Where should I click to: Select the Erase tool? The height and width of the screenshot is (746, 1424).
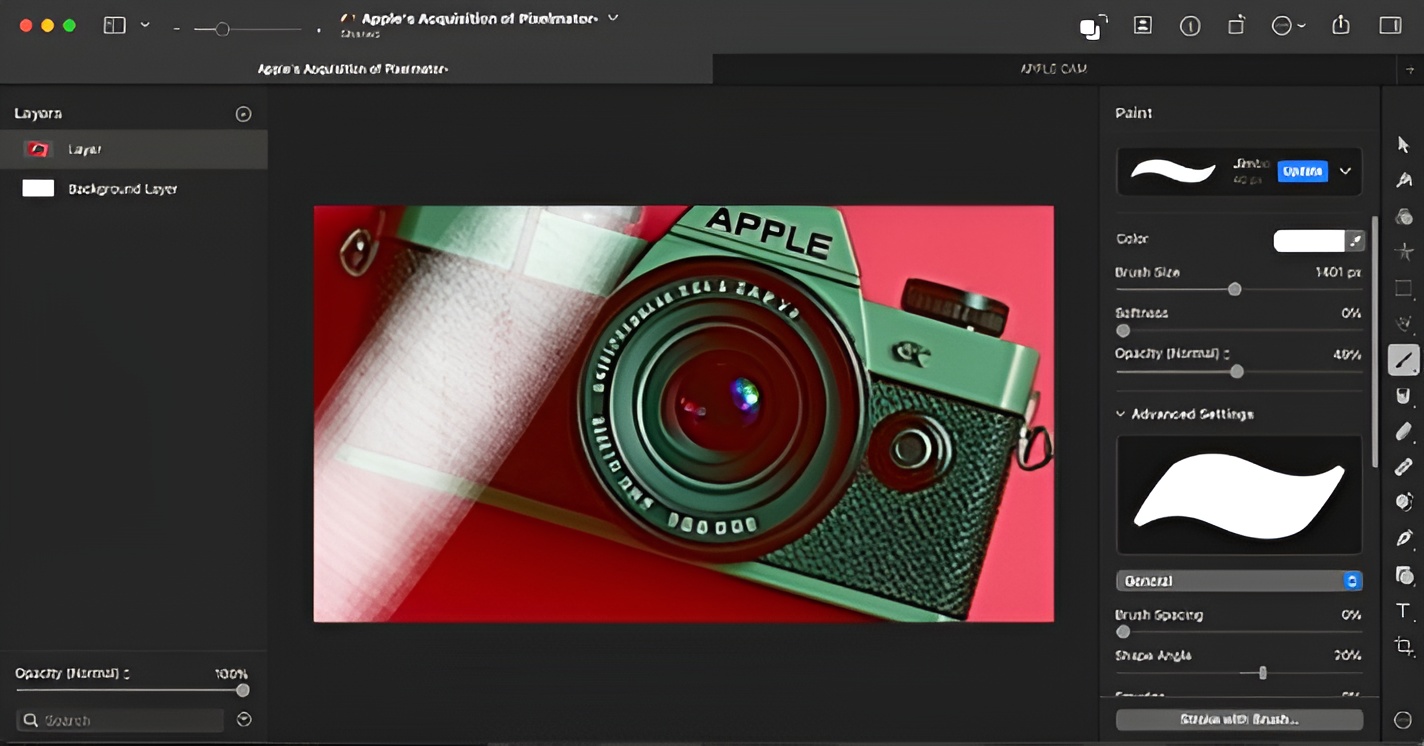click(x=1403, y=432)
